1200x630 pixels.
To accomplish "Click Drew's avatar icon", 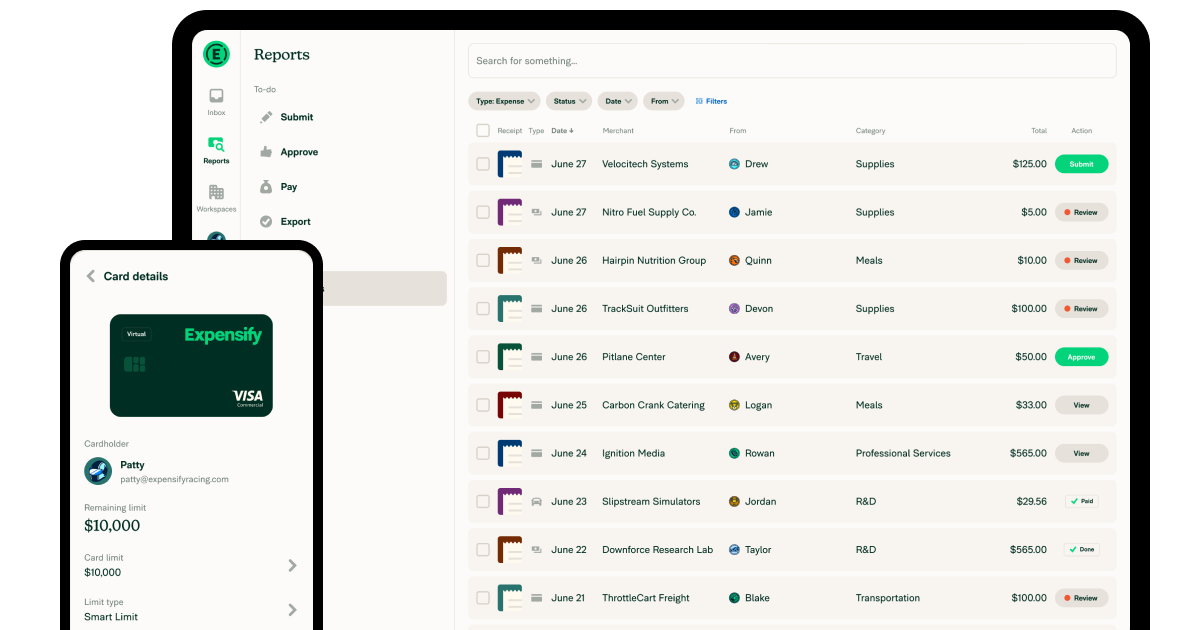I will tap(735, 164).
